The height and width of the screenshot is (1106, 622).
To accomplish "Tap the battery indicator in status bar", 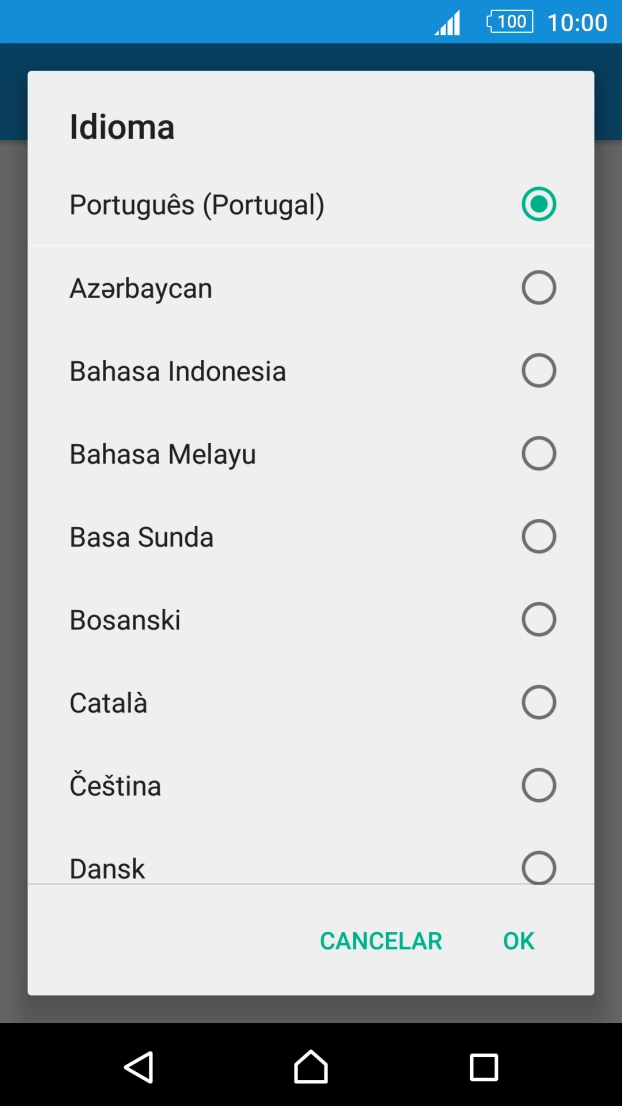I will click(x=509, y=21).
